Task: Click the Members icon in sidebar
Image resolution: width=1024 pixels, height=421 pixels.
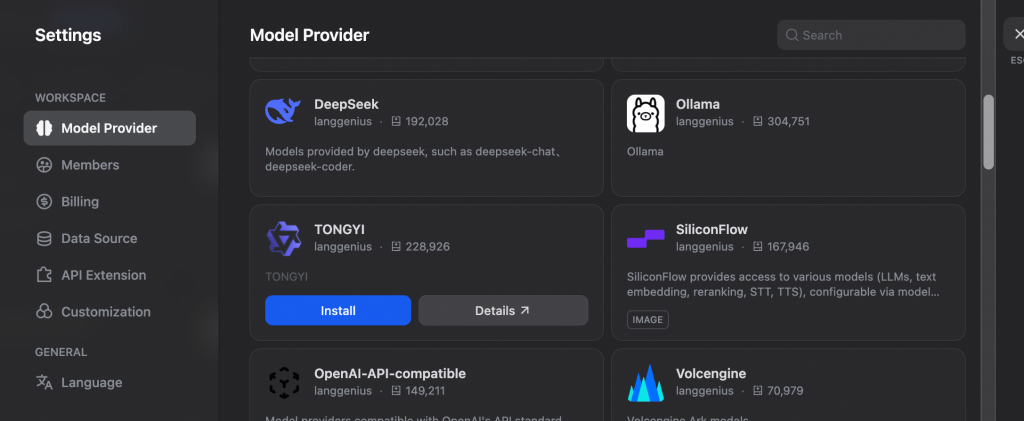Action: [44, 165]
